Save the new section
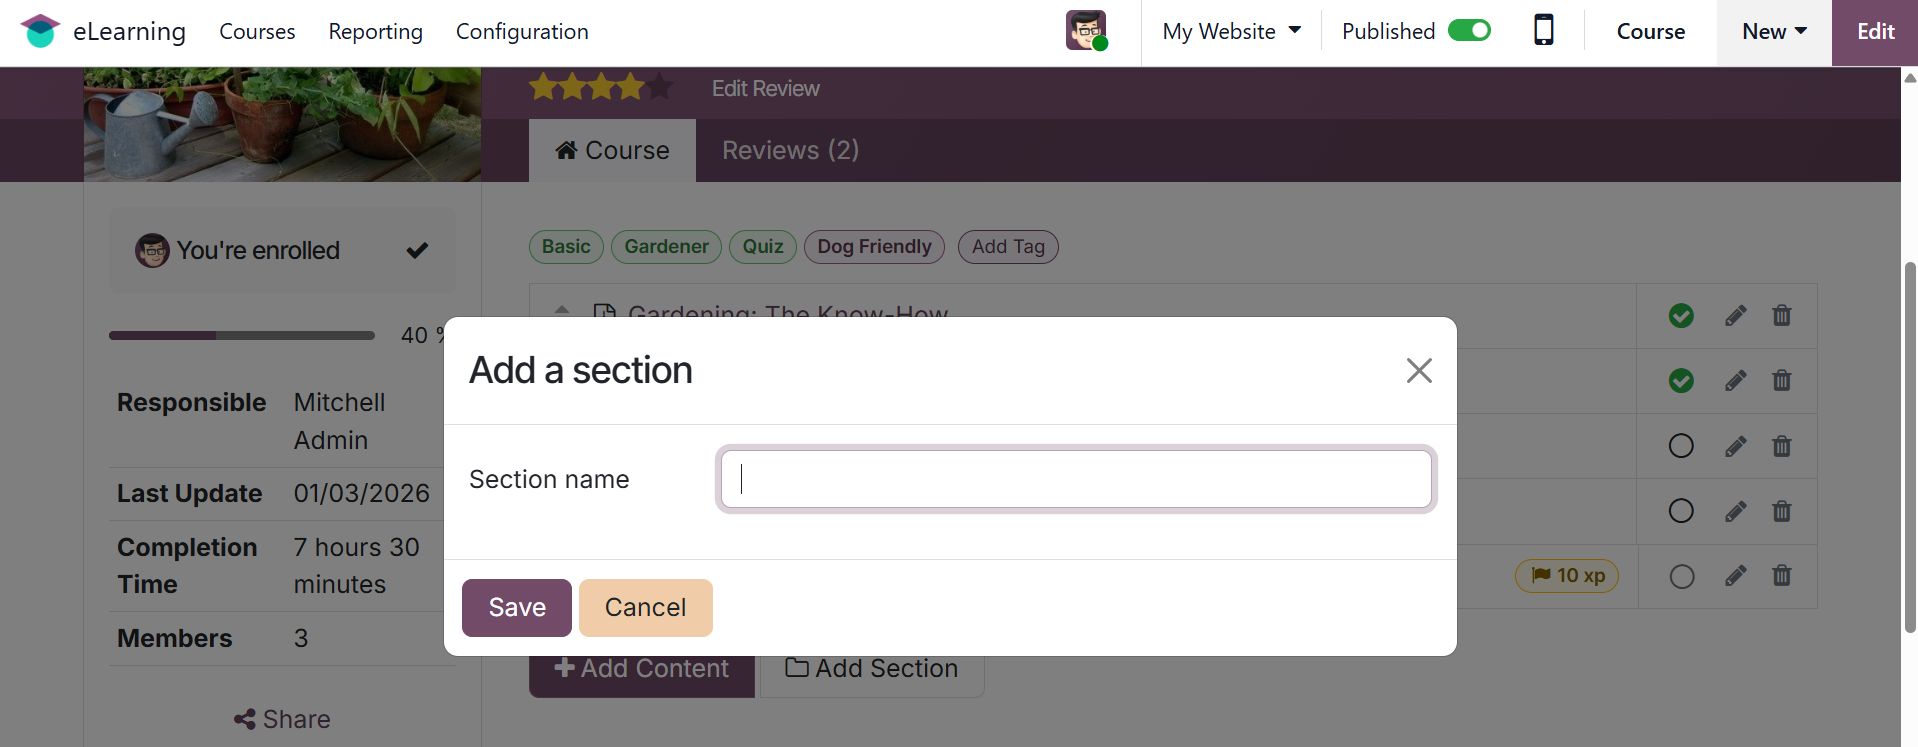 coord(516,608)
